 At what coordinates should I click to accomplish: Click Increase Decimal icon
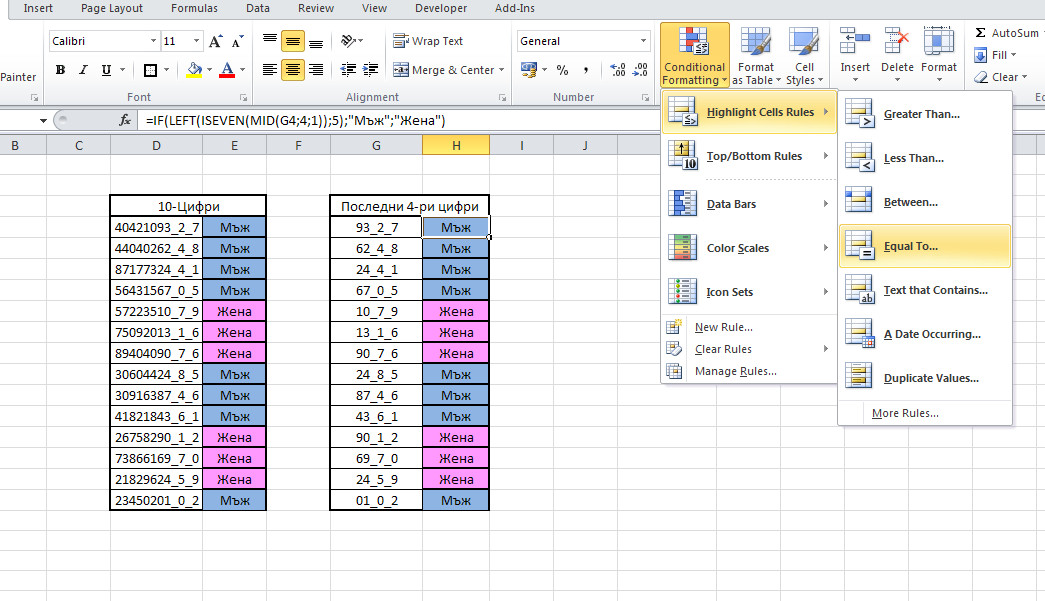coord(618,70)
